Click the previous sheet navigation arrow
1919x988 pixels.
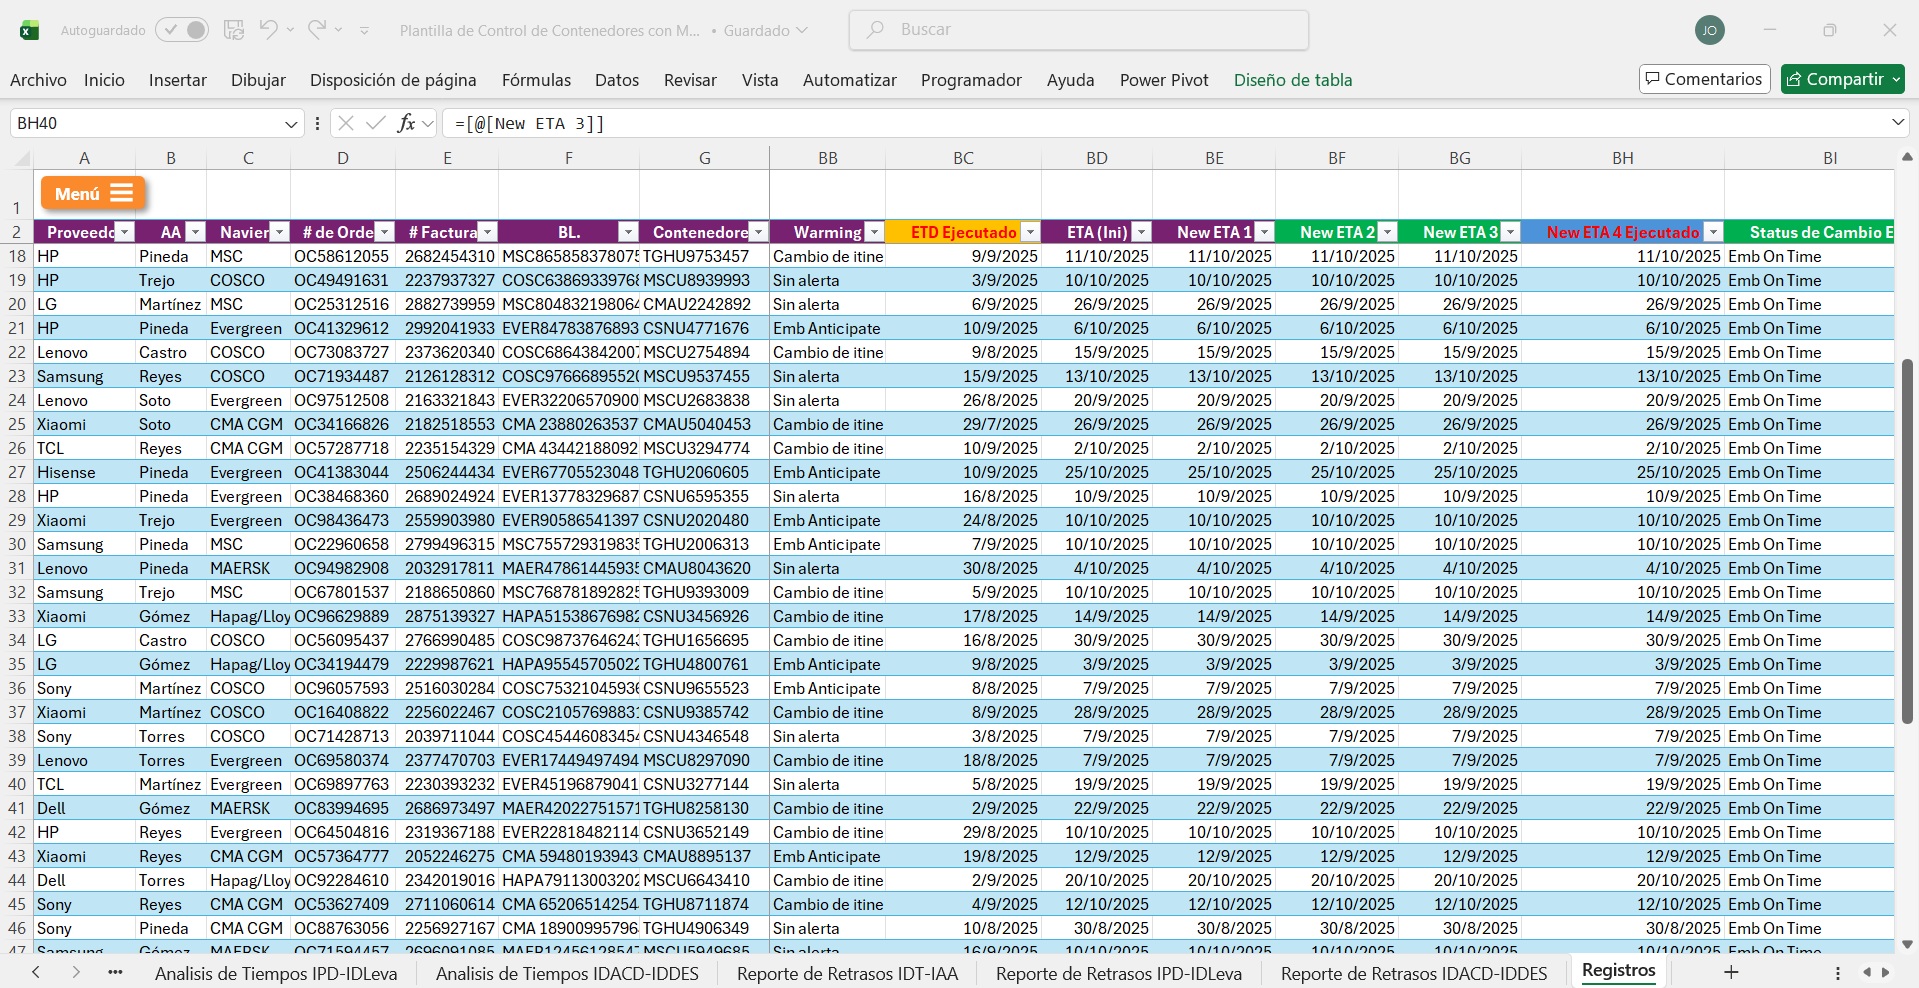[x=36, y=972]
